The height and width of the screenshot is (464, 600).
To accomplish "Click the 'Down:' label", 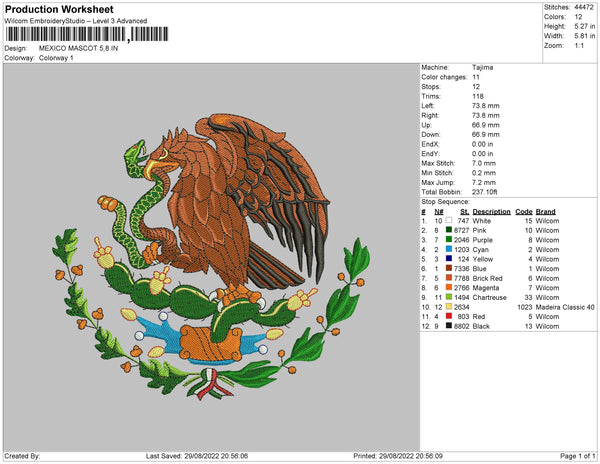I will click(x=431, y=135).
